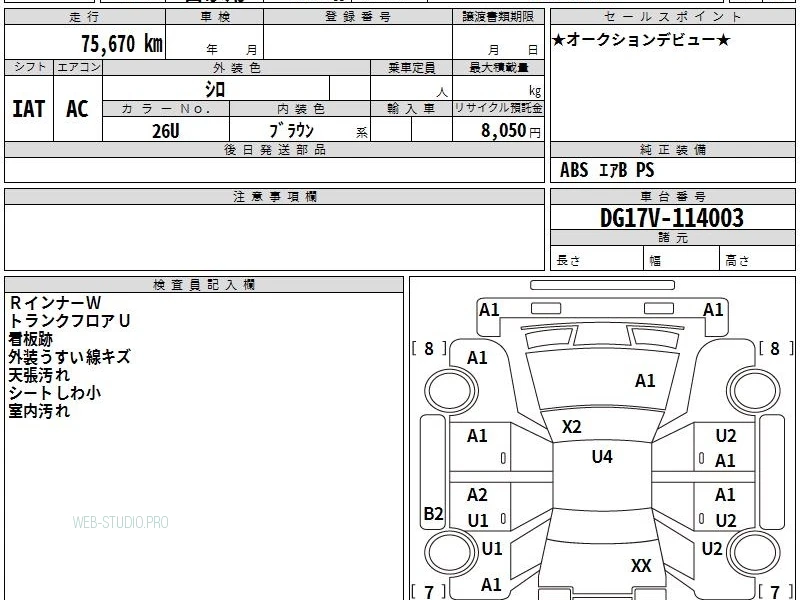
Task: Click the セールスポイント header
Action: pos(672,17)
